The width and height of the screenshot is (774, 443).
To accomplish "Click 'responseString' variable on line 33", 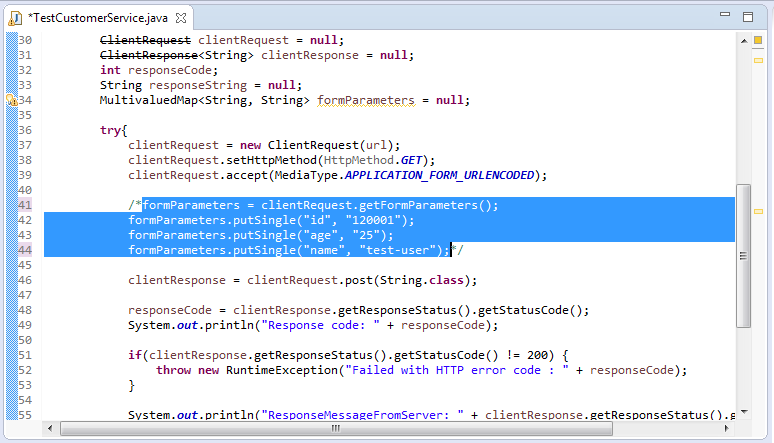I will tap(198, 85).
